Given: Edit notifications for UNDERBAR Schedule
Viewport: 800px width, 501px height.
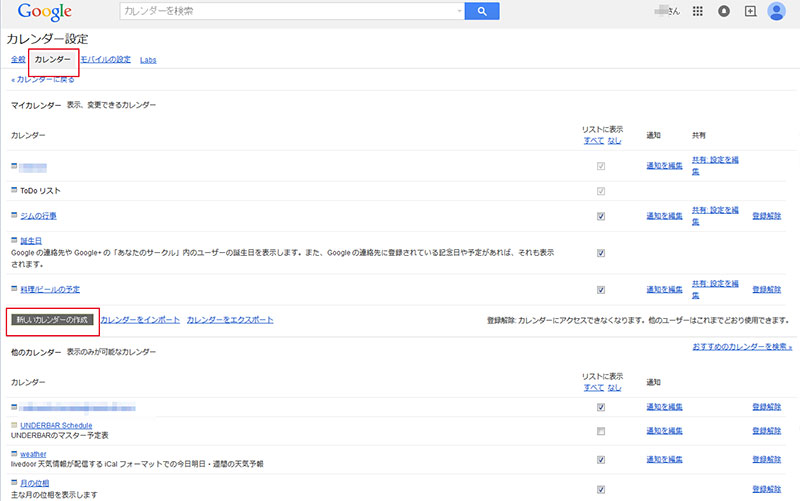Looking at the screenshot, I should (x=664, y=431).
